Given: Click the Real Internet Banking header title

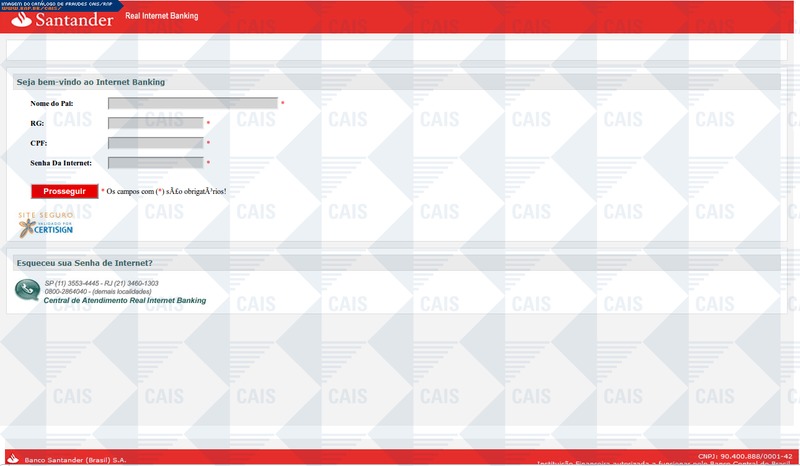Looking at the screenshot, I should pos(161,17).
